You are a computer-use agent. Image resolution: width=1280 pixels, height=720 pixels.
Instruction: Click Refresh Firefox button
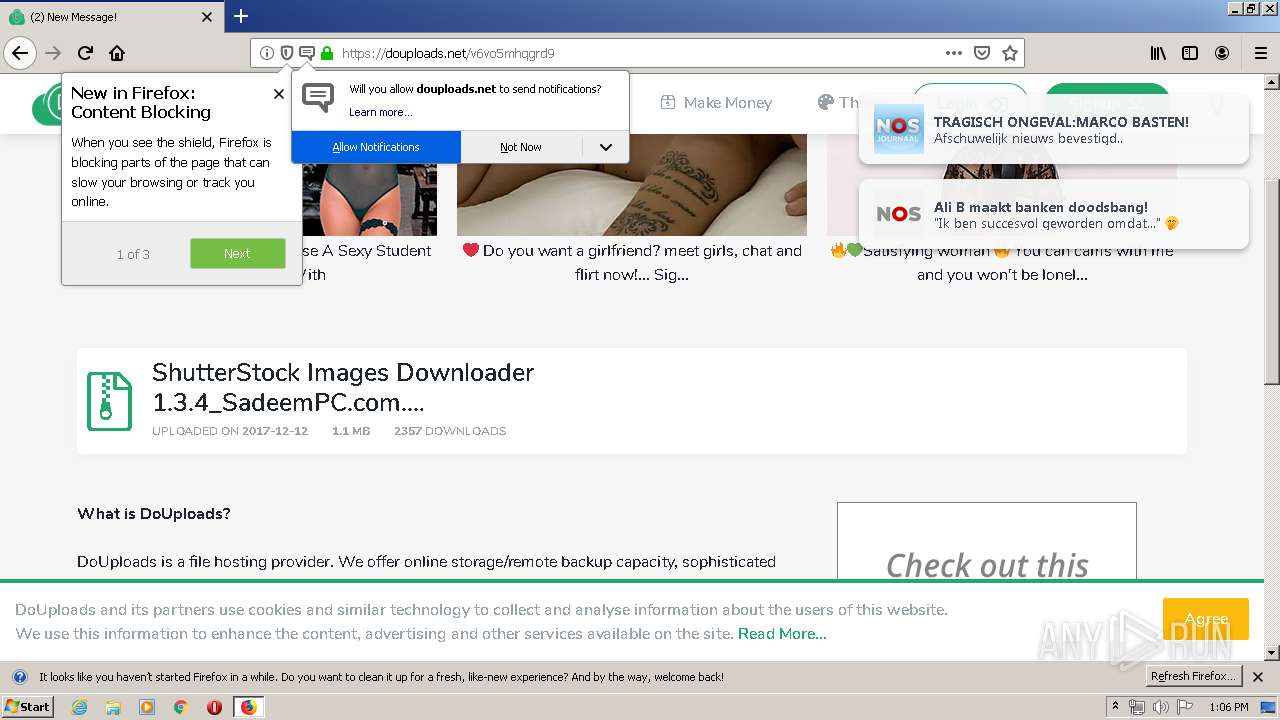(x=1193, y=676)
